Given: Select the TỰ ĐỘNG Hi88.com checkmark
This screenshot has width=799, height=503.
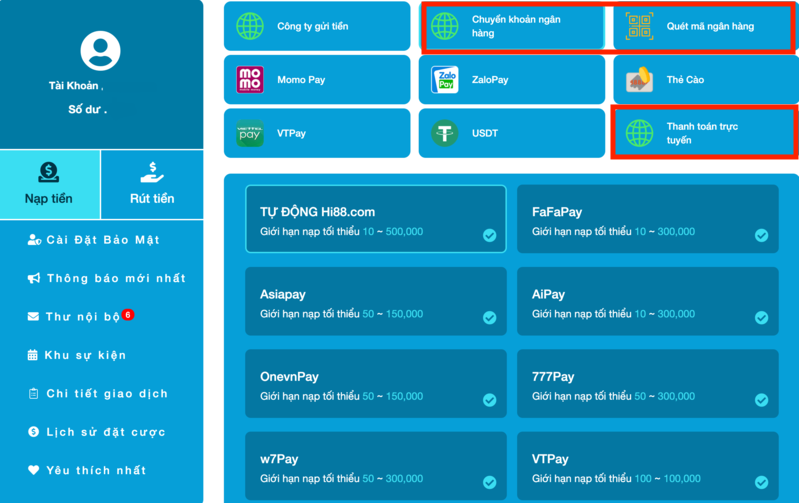Looking at the screenshot, I should (490, 235).
